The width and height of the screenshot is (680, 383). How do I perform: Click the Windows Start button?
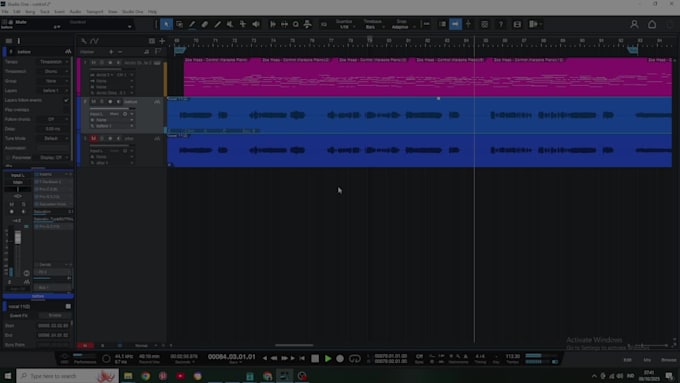coord(7,376)
